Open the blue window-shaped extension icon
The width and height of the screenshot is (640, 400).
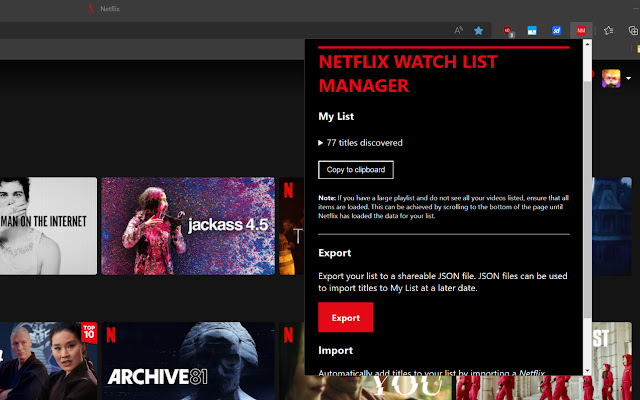coord(533,30)
